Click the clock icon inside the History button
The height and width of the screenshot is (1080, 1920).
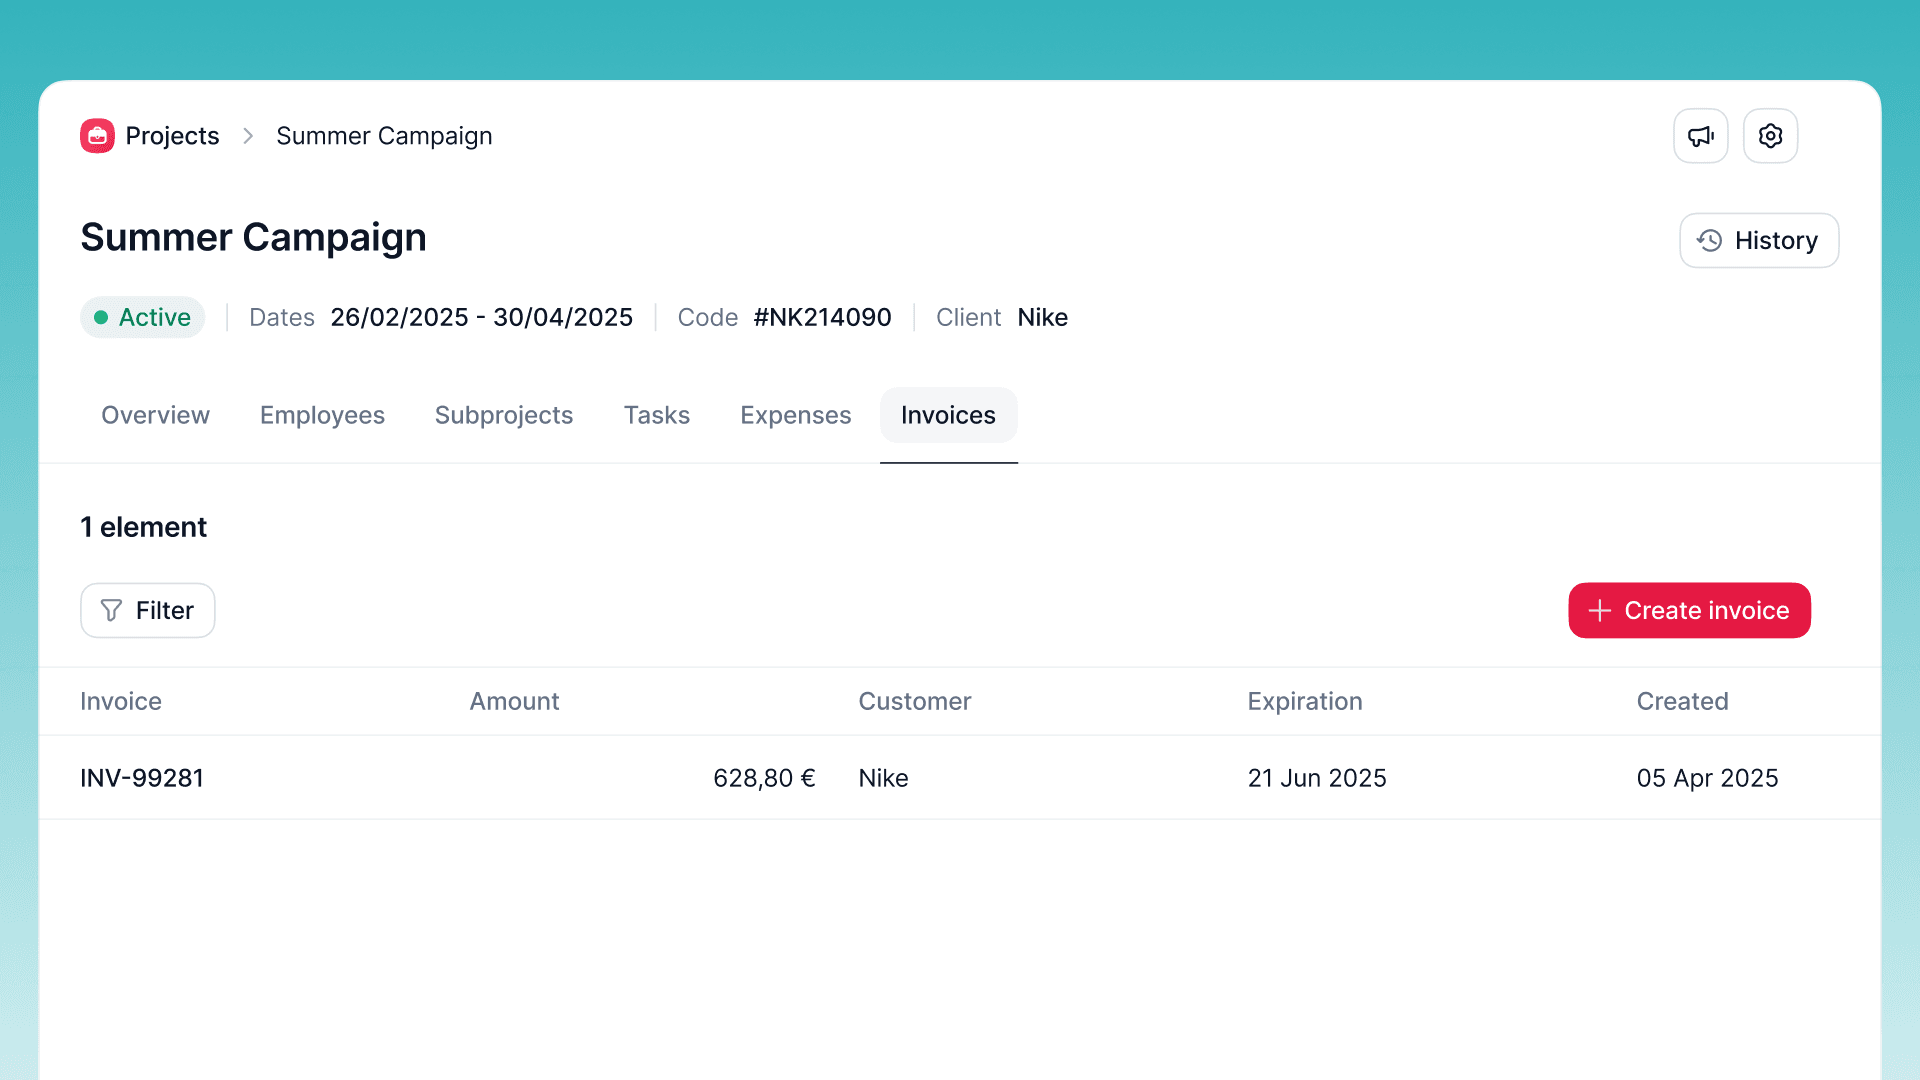(x=1708, y=240)
